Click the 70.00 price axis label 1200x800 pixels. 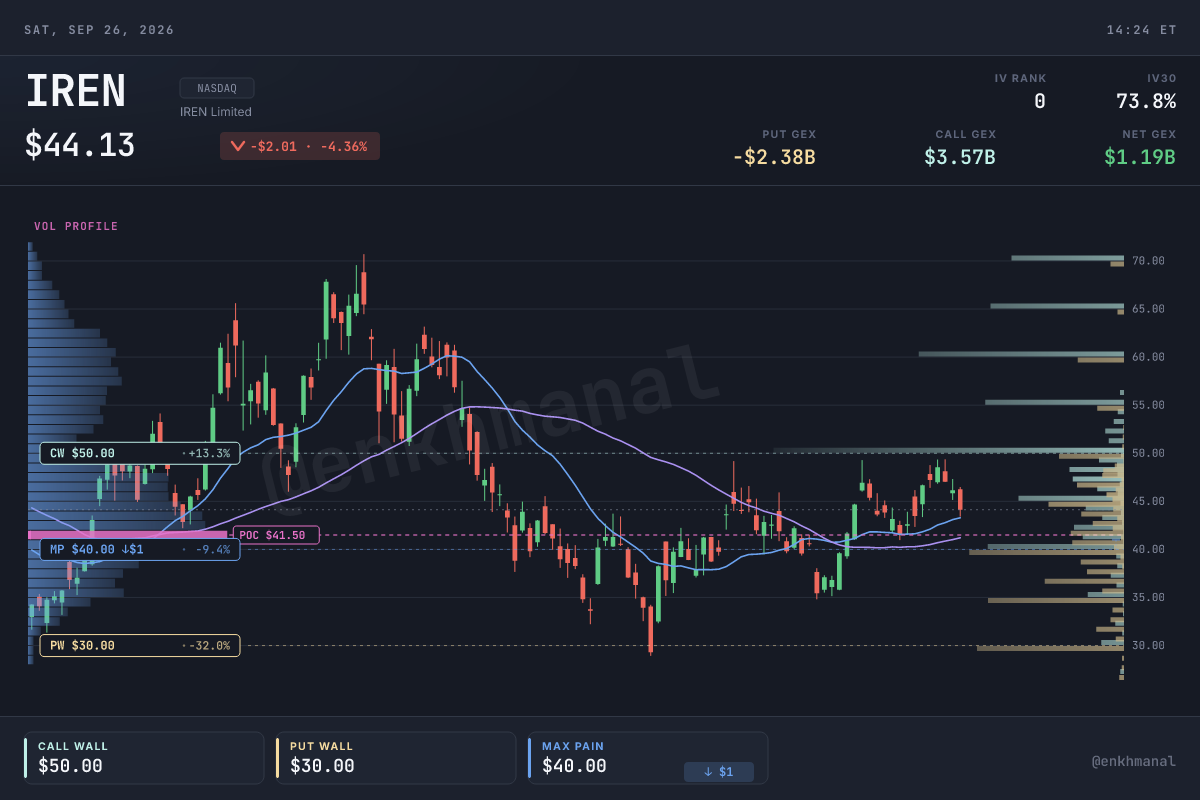[1148, 261]
